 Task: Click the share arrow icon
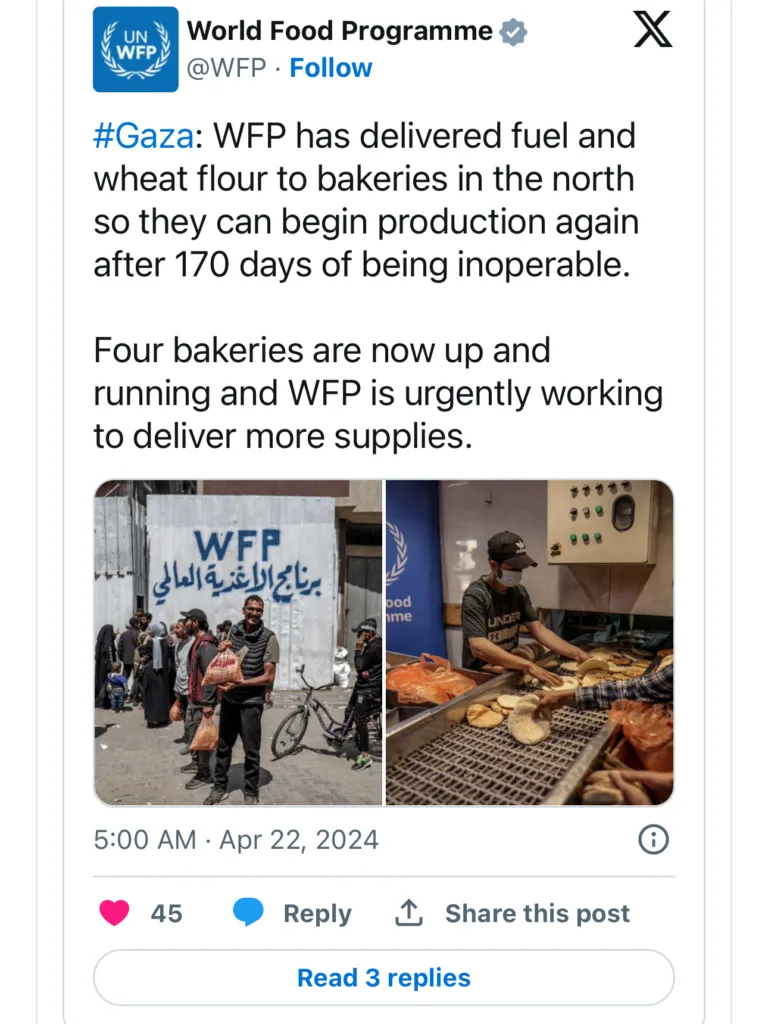tap(409, 913)
